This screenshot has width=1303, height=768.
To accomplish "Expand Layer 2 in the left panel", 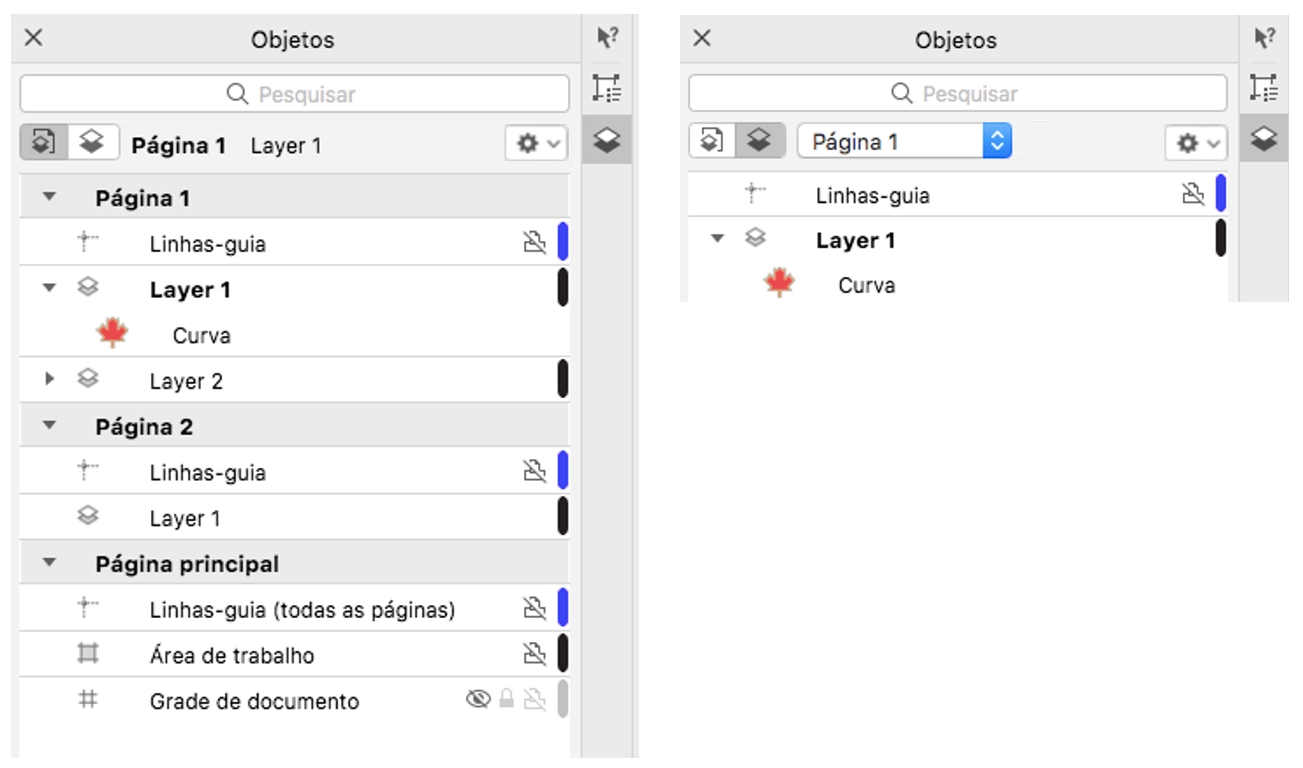I will point(49,380).
